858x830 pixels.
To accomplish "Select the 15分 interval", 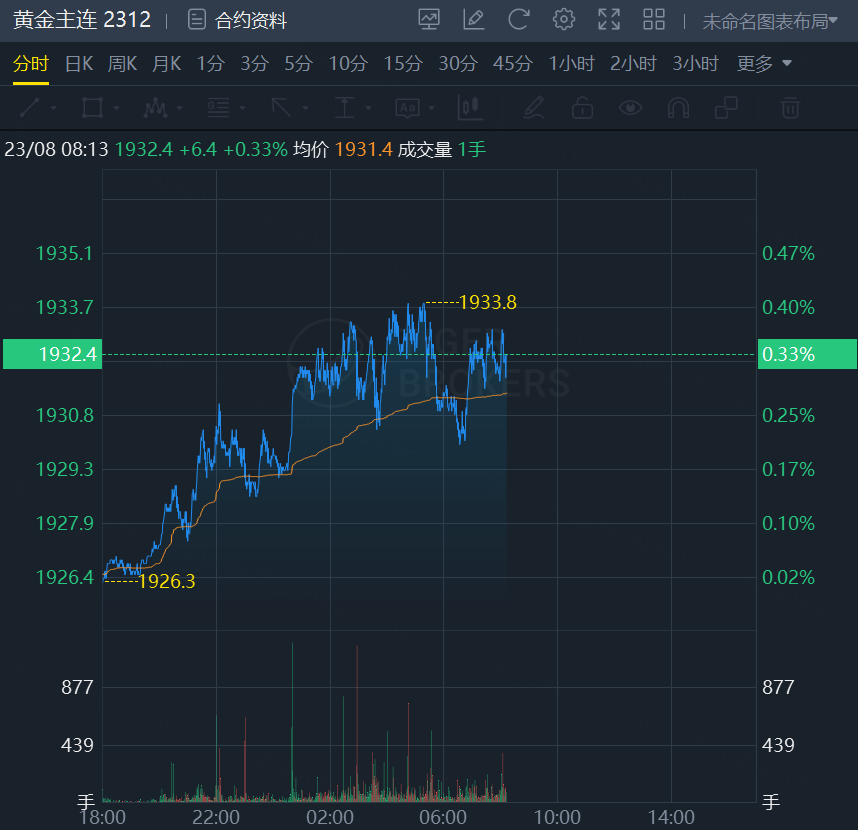I will 403,63.
